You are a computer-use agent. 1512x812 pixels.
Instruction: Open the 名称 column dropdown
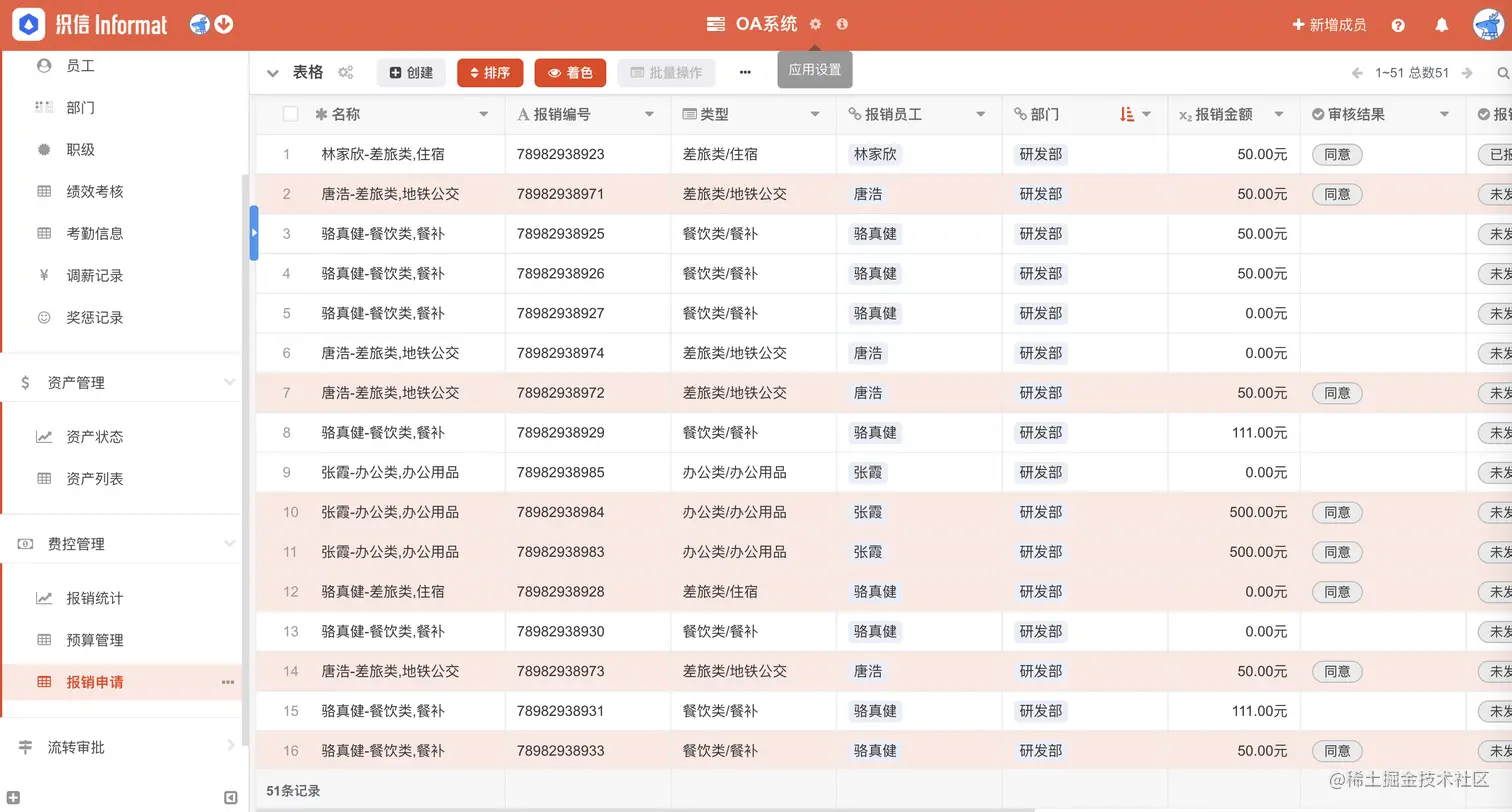click(x=484, y=115)
